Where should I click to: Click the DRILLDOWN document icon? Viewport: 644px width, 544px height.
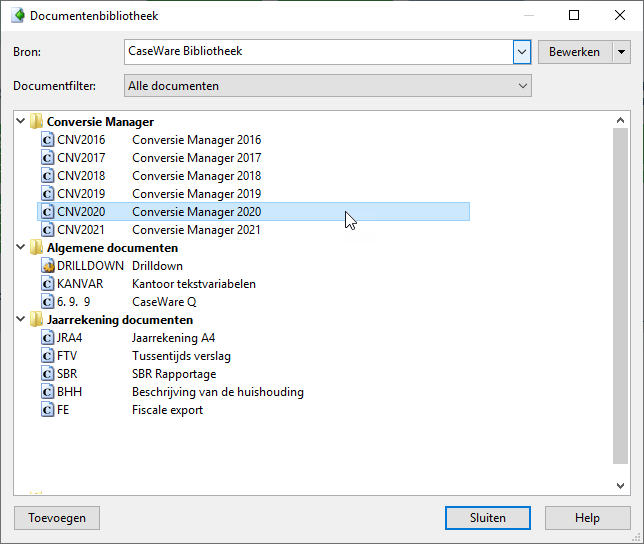click(48, 266)
